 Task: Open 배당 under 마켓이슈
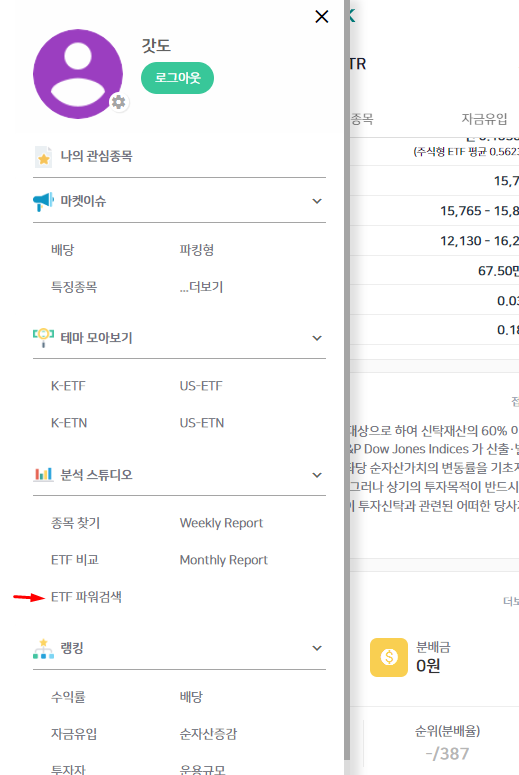coord(62,250)
